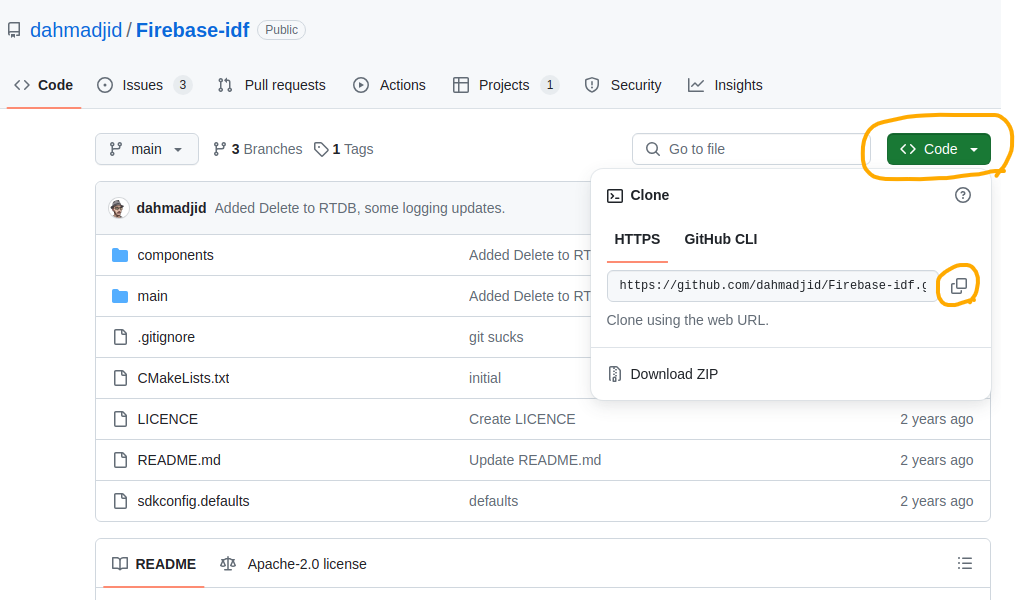Open the LICENCE file
Screen dimensions: 1015x600
point(168,419)
